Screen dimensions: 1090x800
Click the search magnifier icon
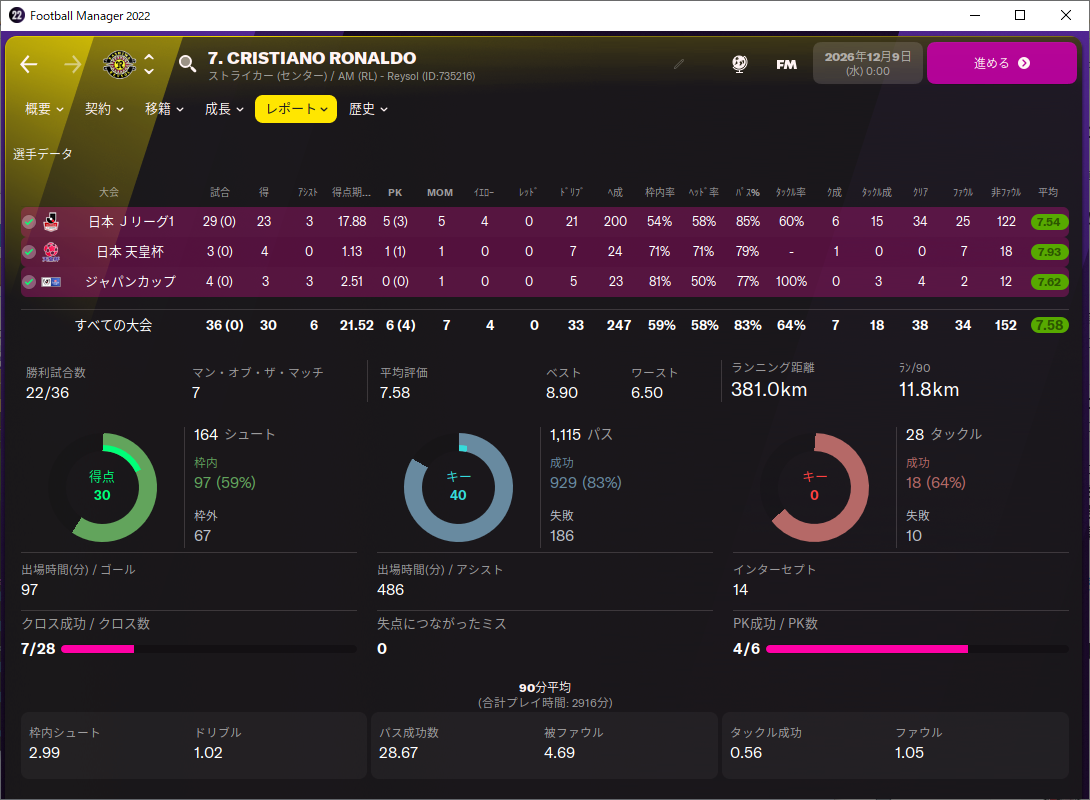(187, 64)
